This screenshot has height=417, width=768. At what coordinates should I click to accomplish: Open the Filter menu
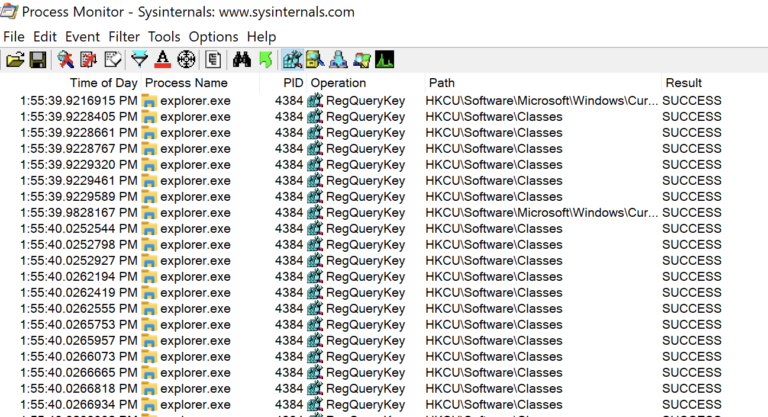124,37
